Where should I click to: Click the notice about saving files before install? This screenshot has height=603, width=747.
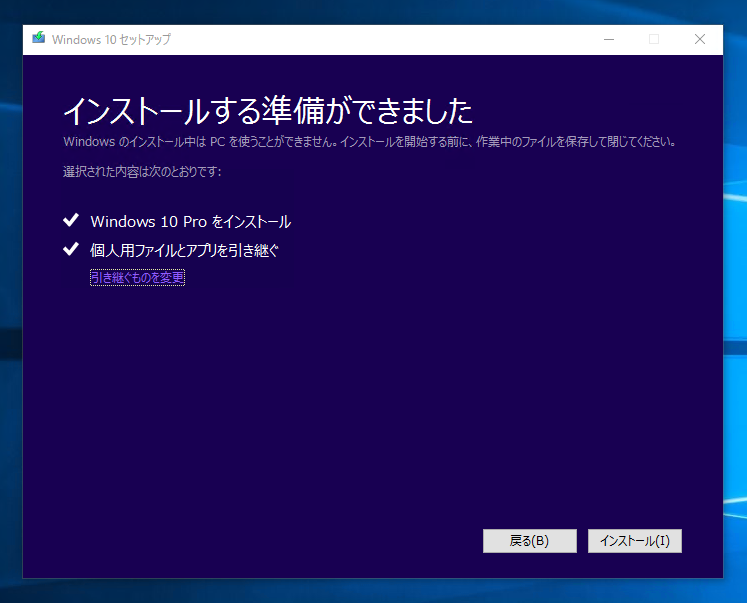tap(370, 141)
